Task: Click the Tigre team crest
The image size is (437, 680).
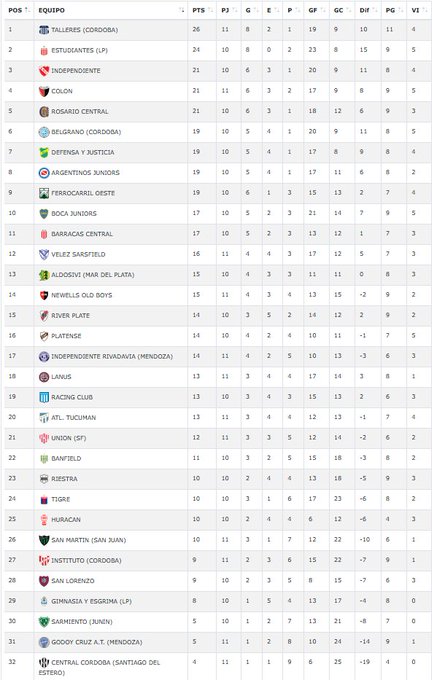Action: pyautogui.click(x=44, y=499)
